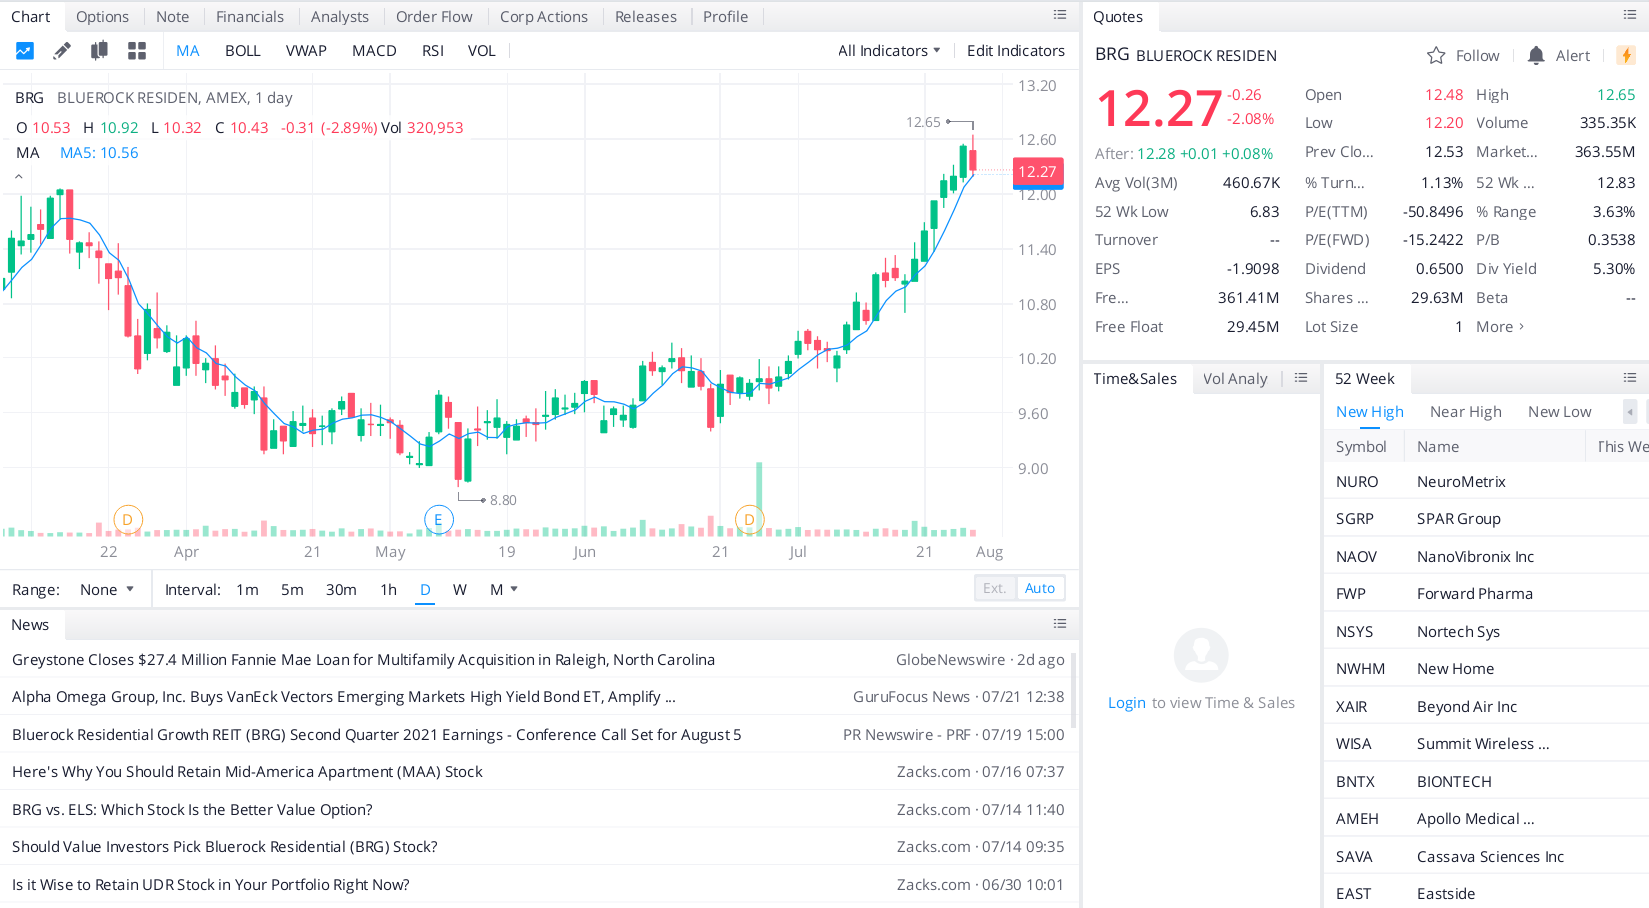Select the line chart type icon
This screenshot has height=908, width=1649.
(x=25, y=51)
